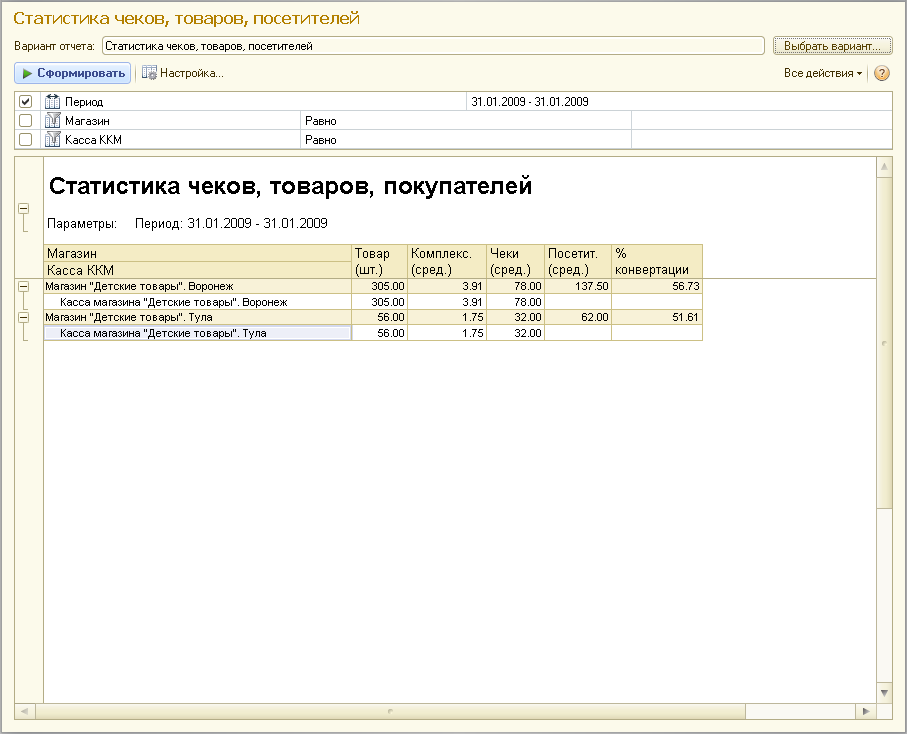Click the Период calendar icon
907x734 pixels.
53,102
